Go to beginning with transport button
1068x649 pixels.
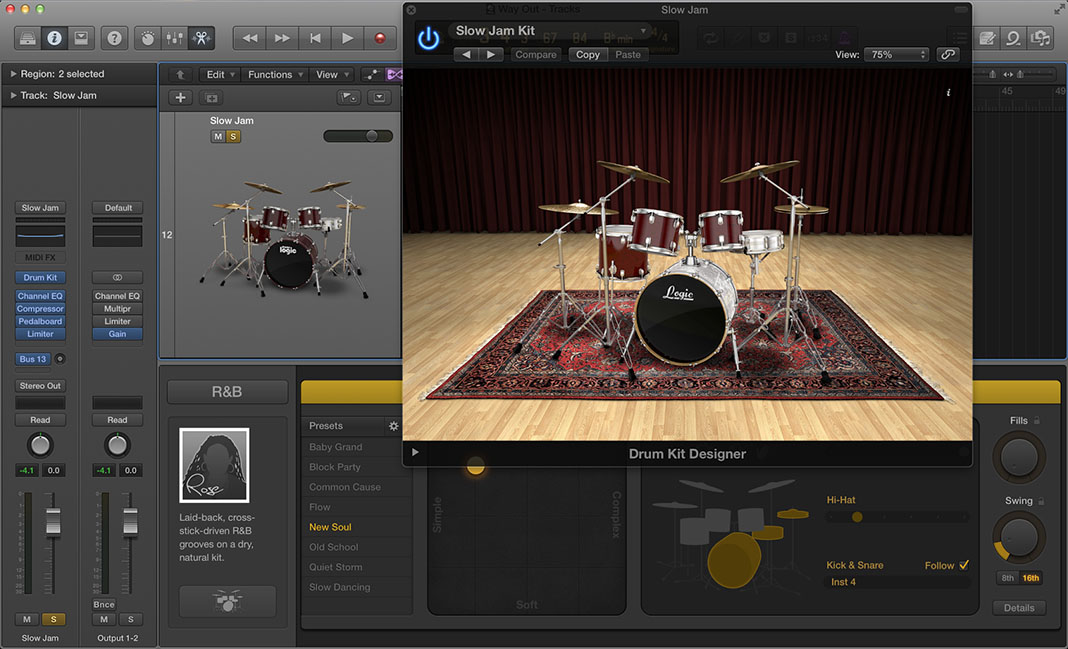tap(315, 38)
